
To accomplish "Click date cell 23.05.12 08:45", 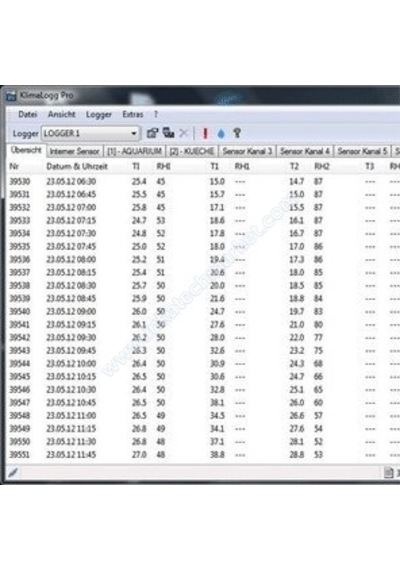I will pos(71,298).
